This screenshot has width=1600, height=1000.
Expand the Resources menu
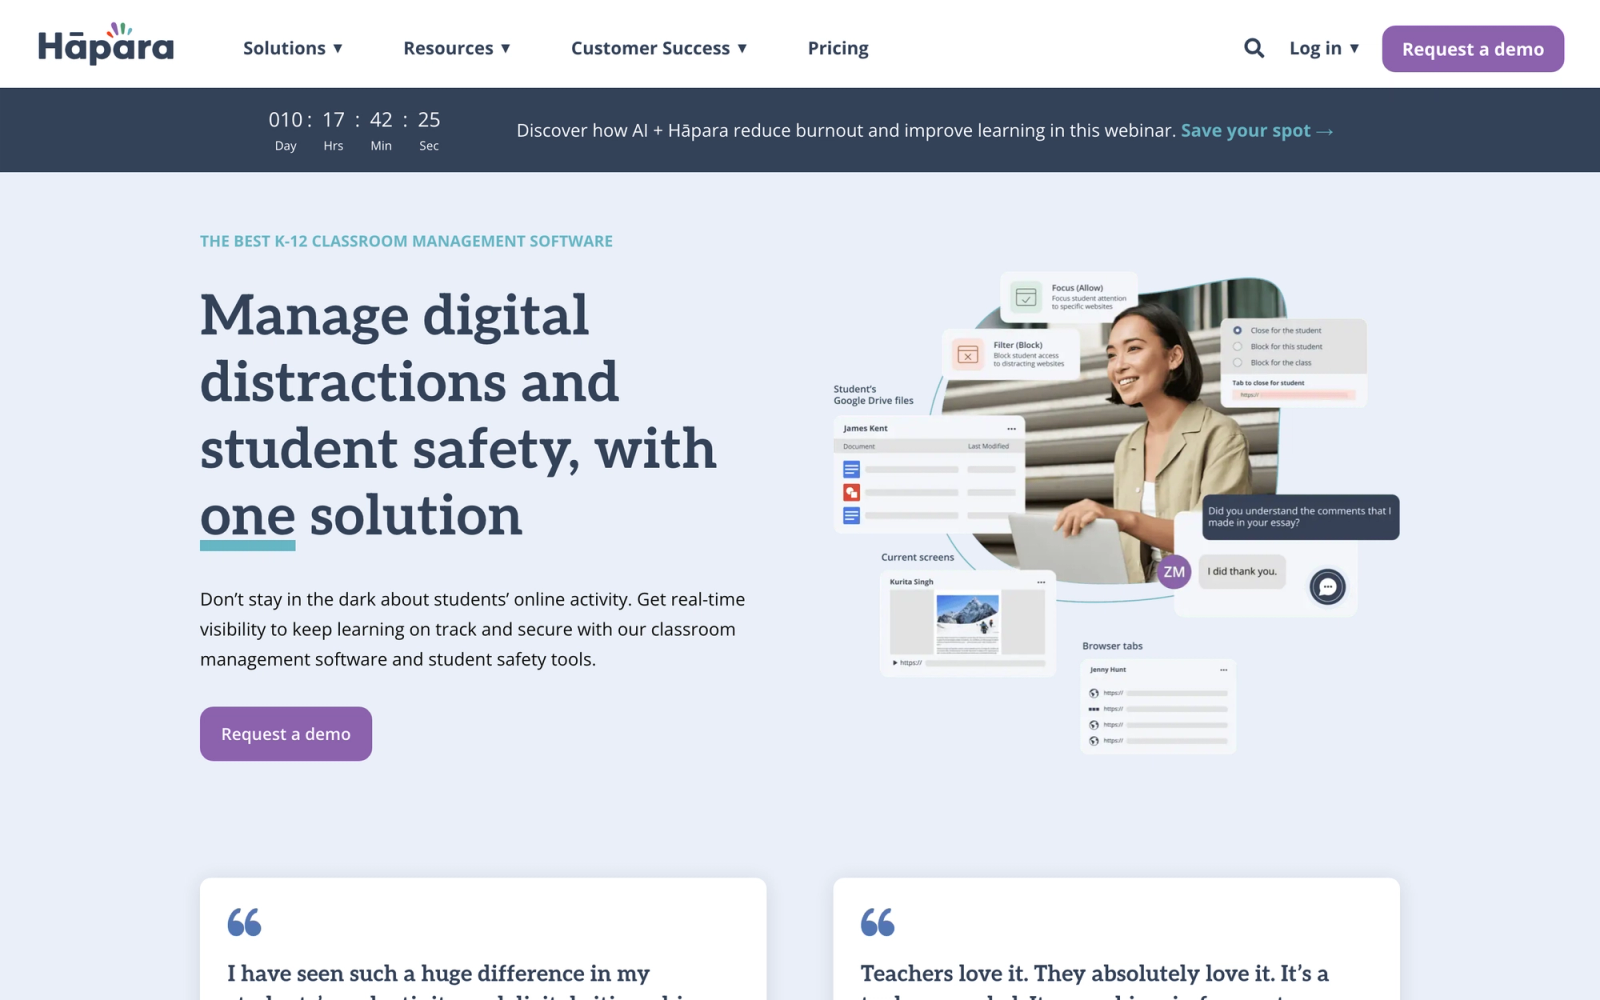457,48
